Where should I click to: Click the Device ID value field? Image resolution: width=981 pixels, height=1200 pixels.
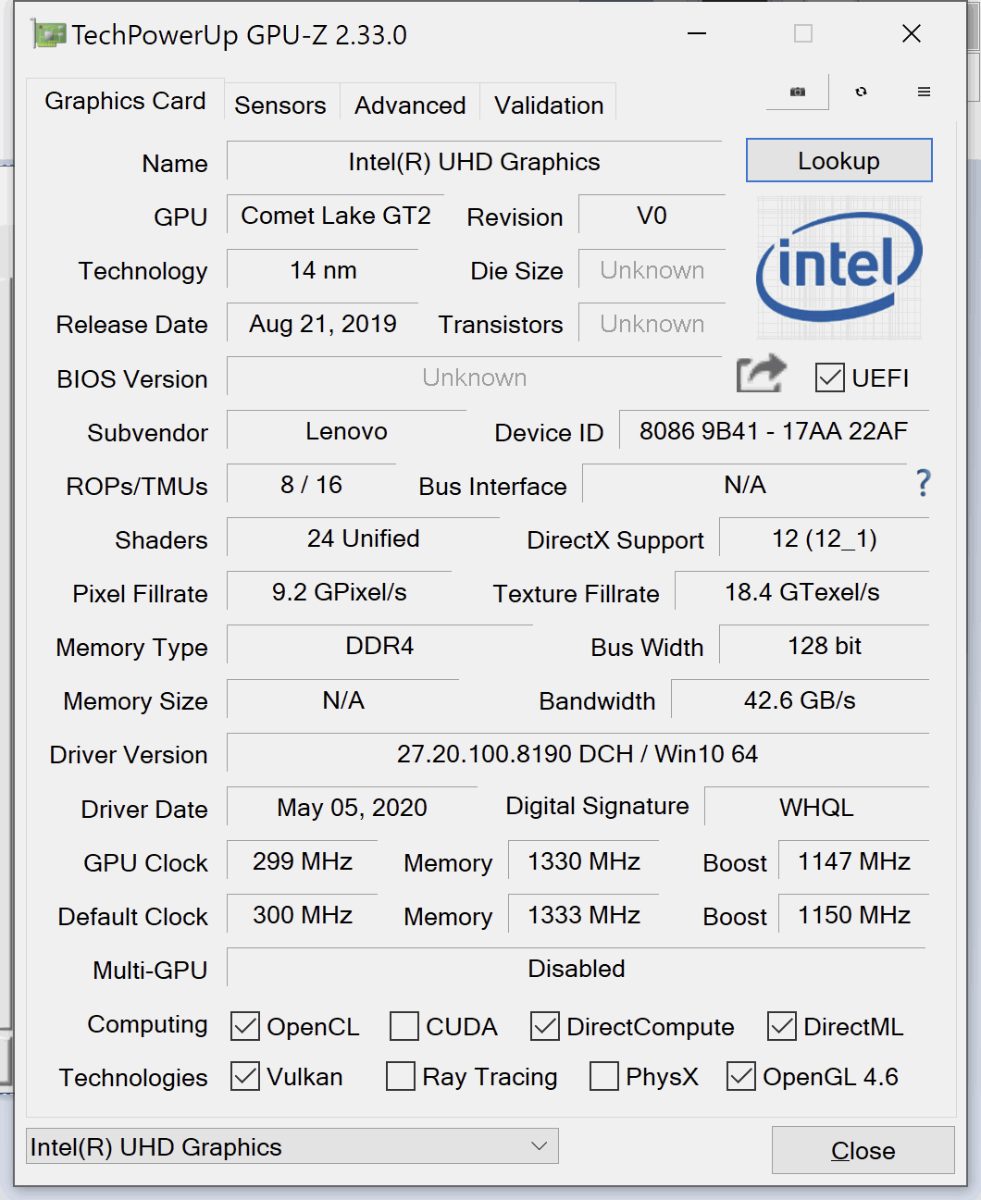[773, 431]
